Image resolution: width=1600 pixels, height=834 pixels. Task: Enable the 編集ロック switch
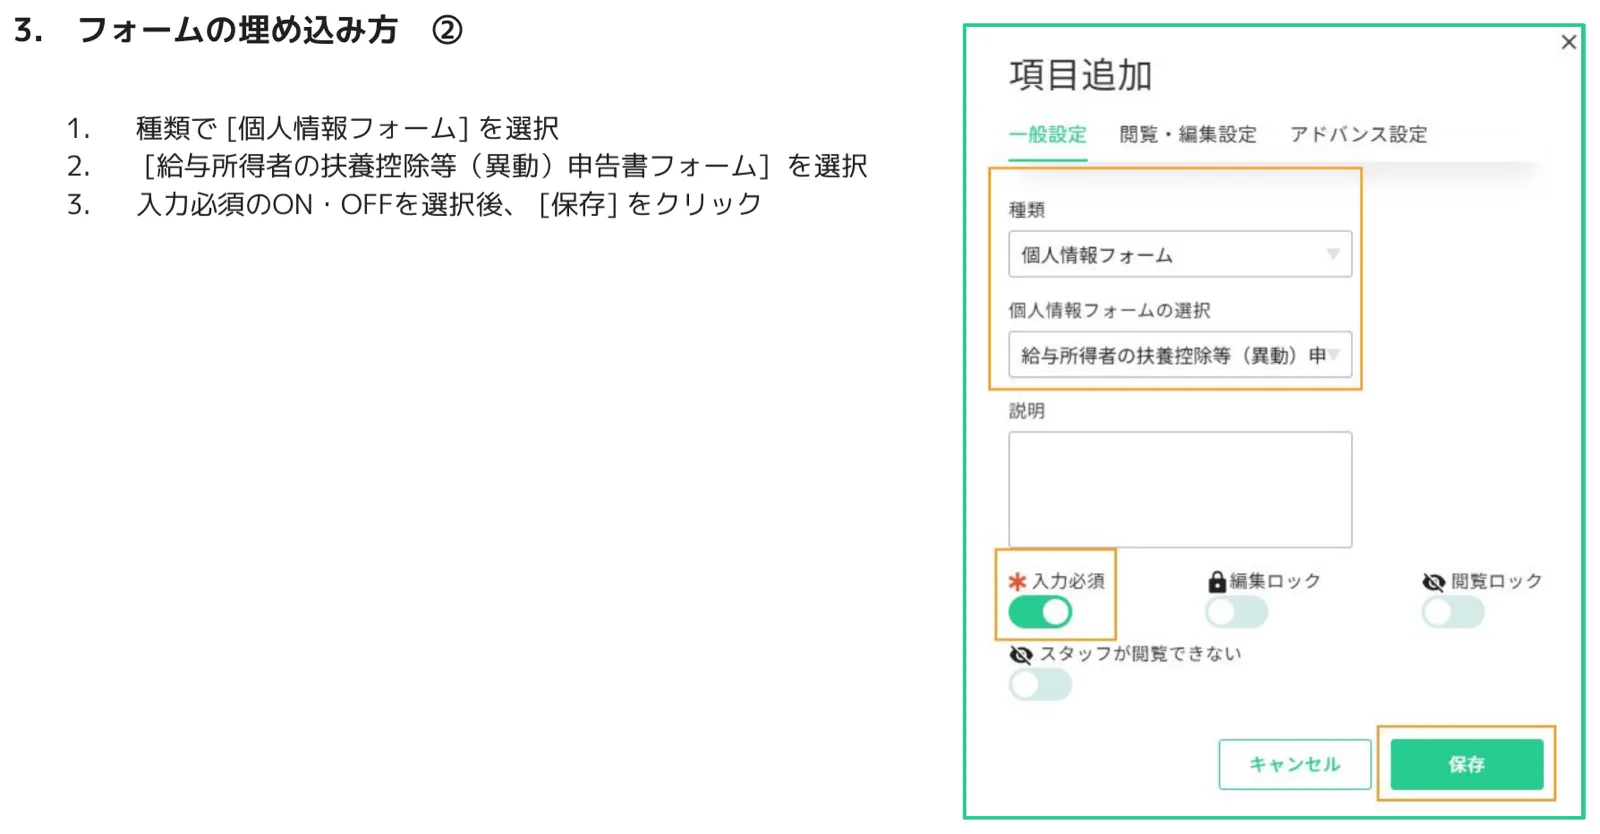1236,612
